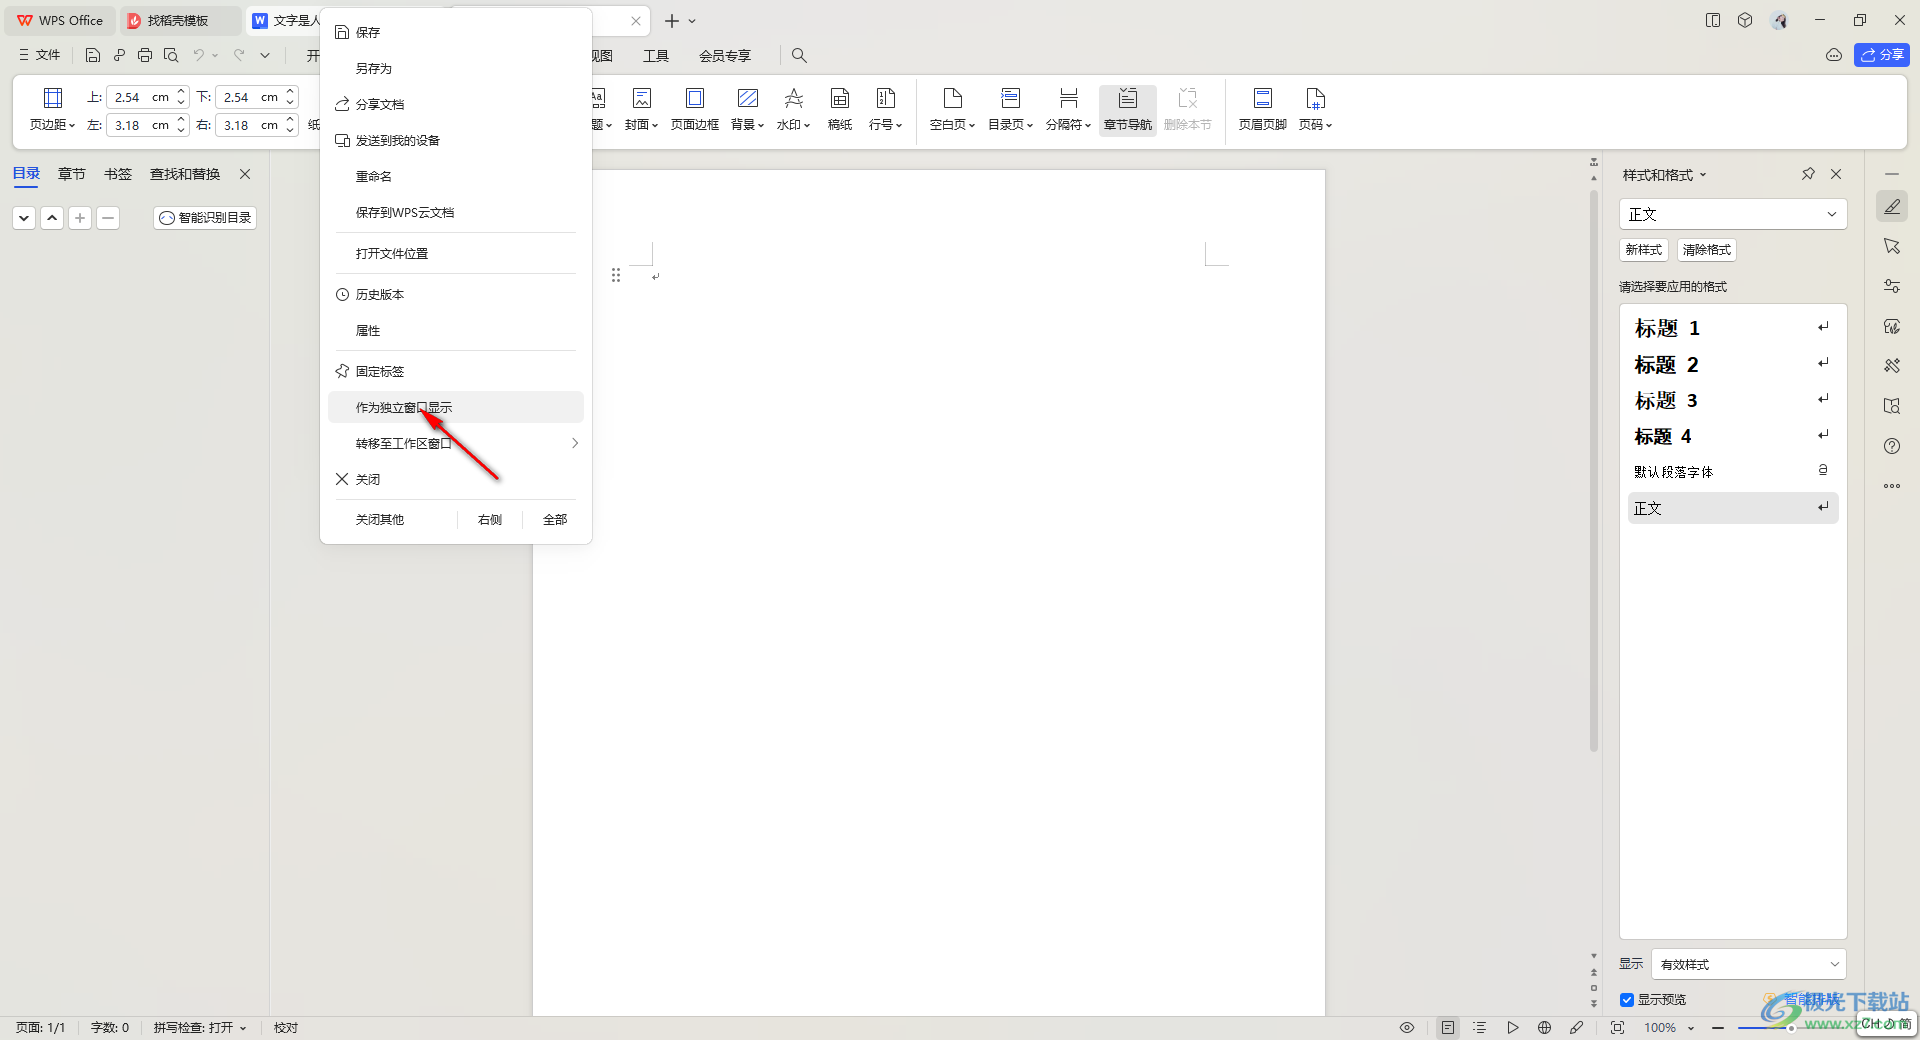This screenshot has width=1920, height=1040.
Task: Choose 作为独立窗口显示 menu item
Action: [x=456, y=407]
